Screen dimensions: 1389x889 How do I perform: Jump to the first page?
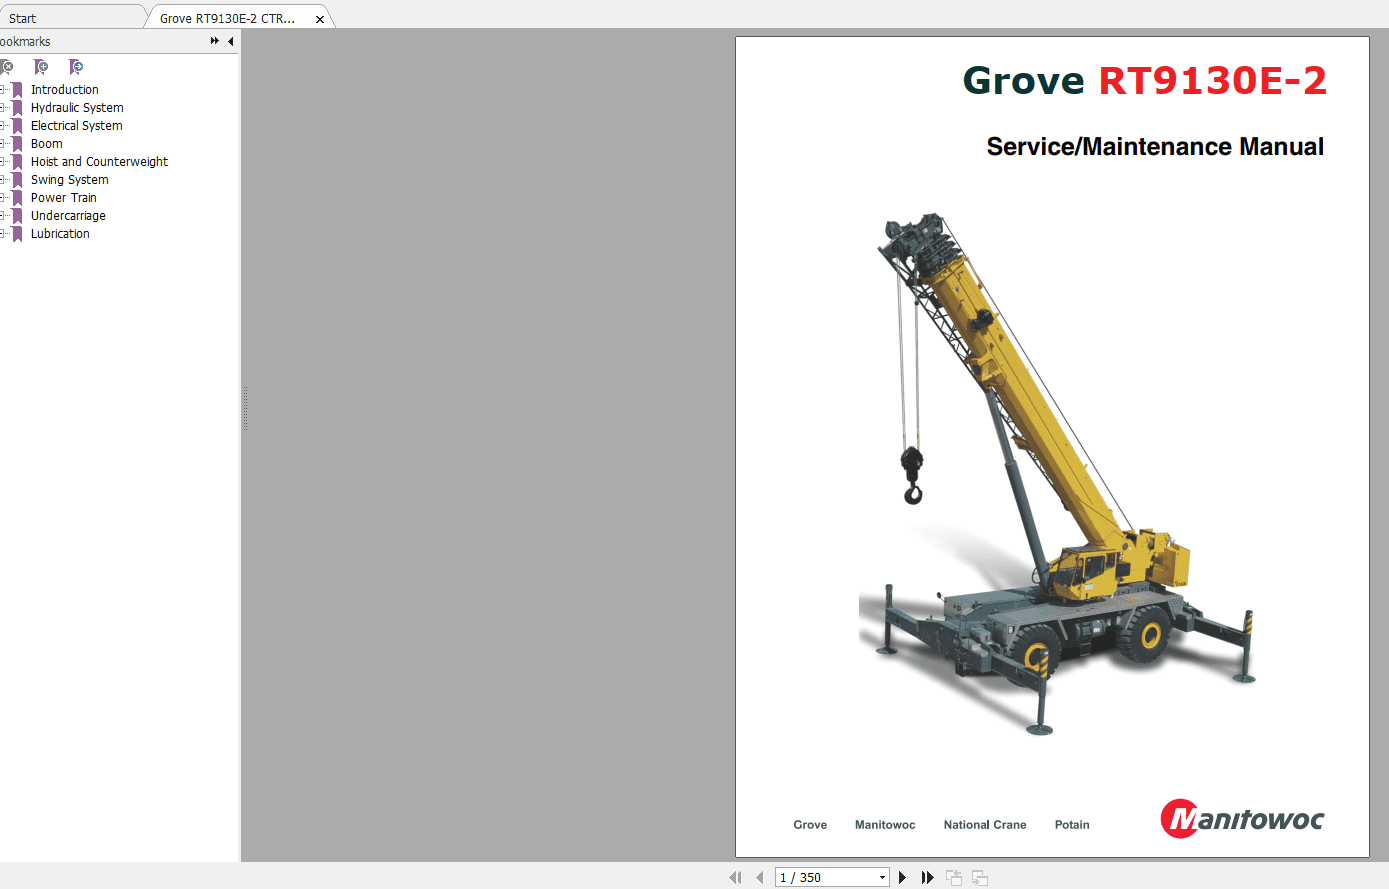point(735,877)
